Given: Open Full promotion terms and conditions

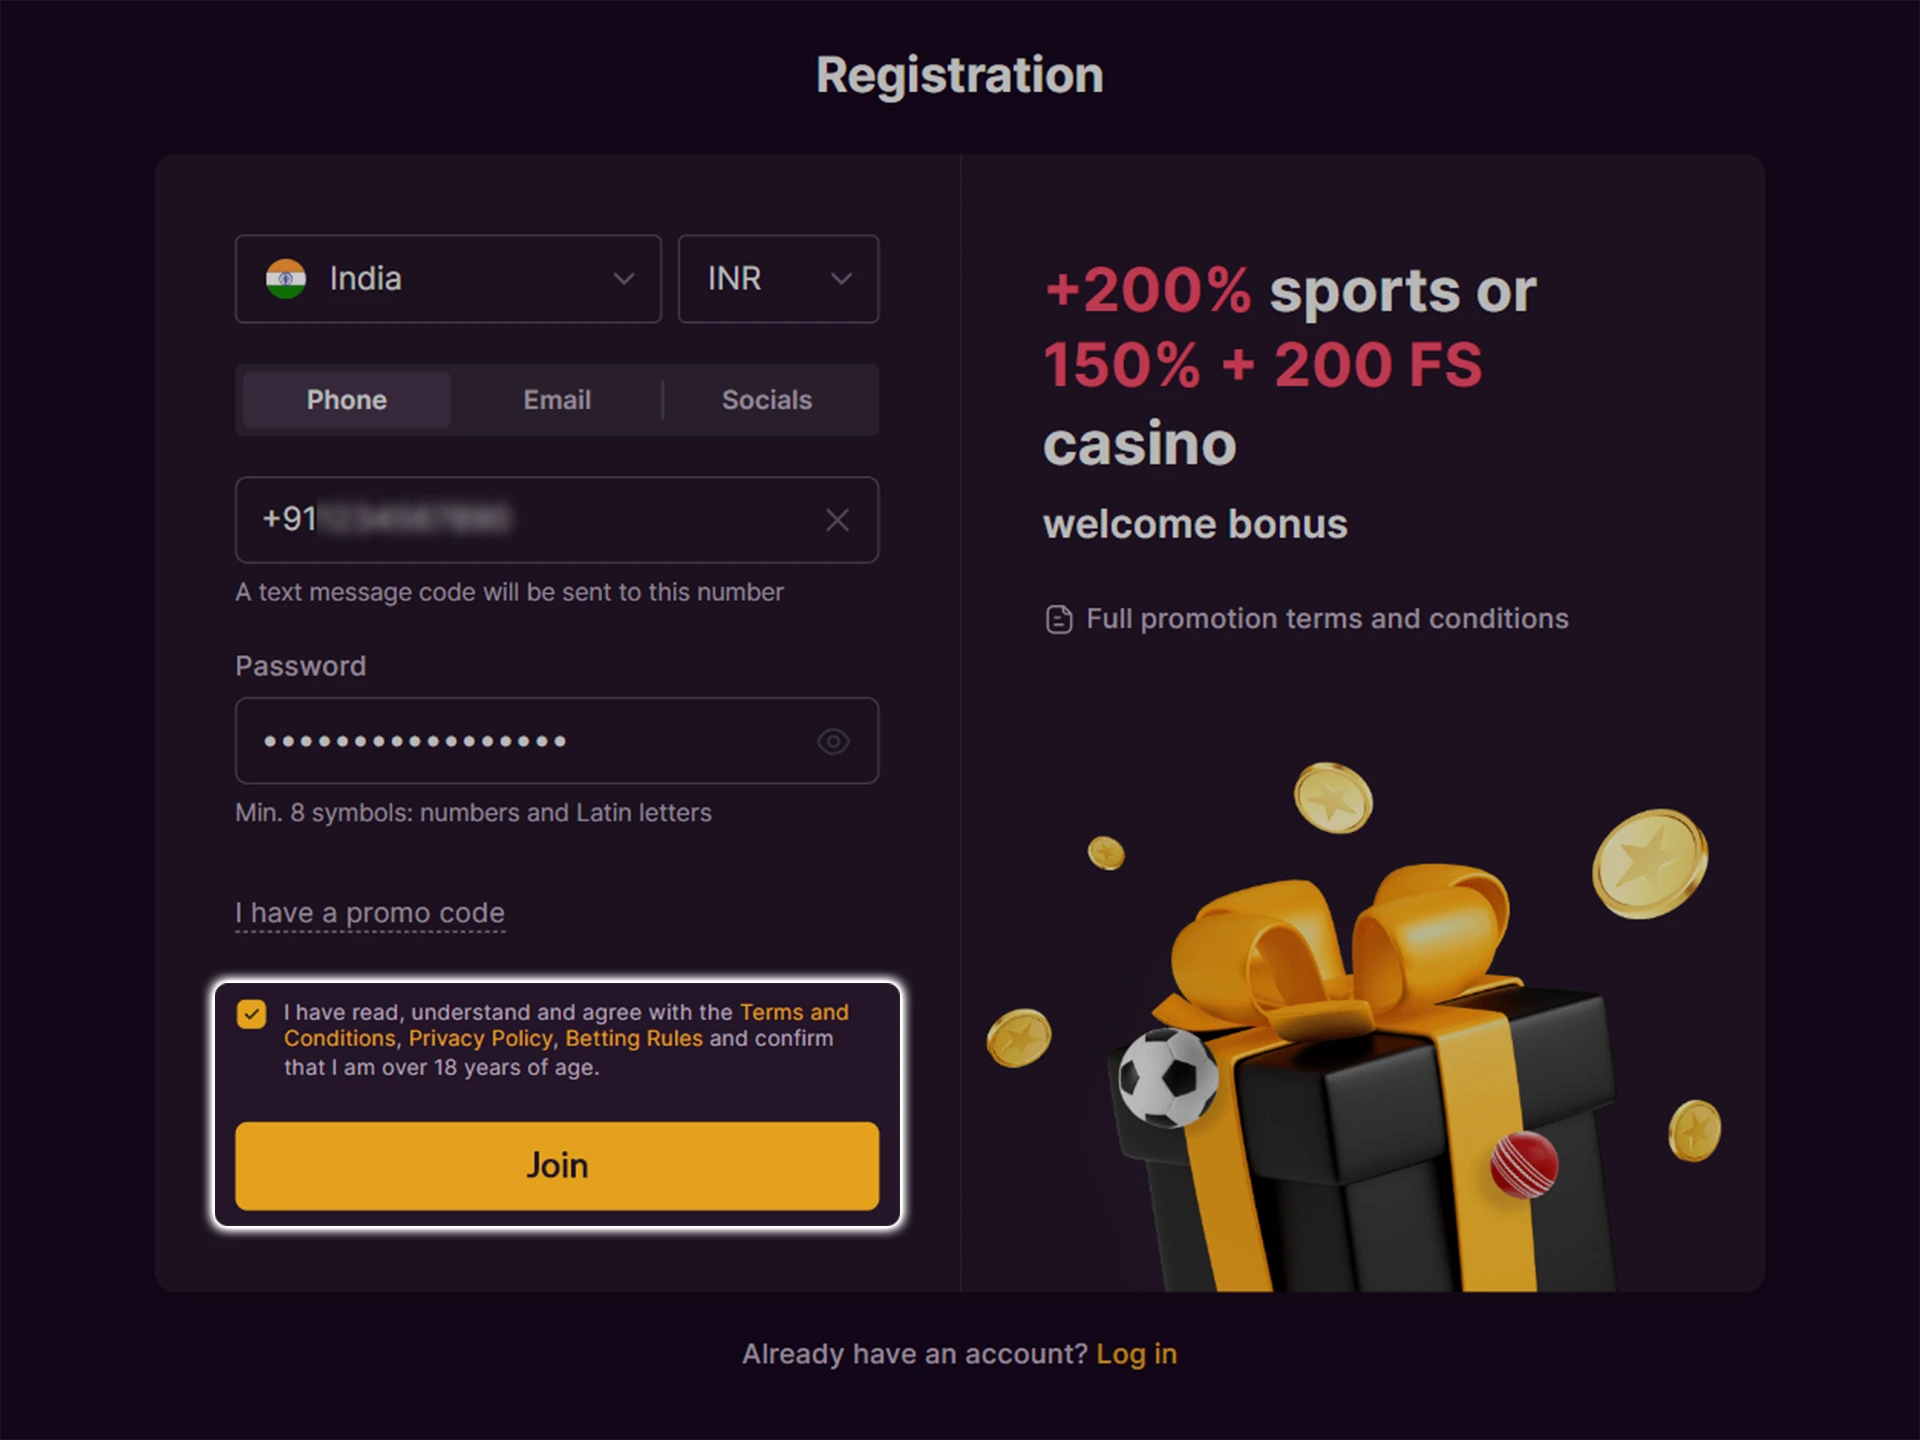Looking at the screenshot, I should (1326, 619).
